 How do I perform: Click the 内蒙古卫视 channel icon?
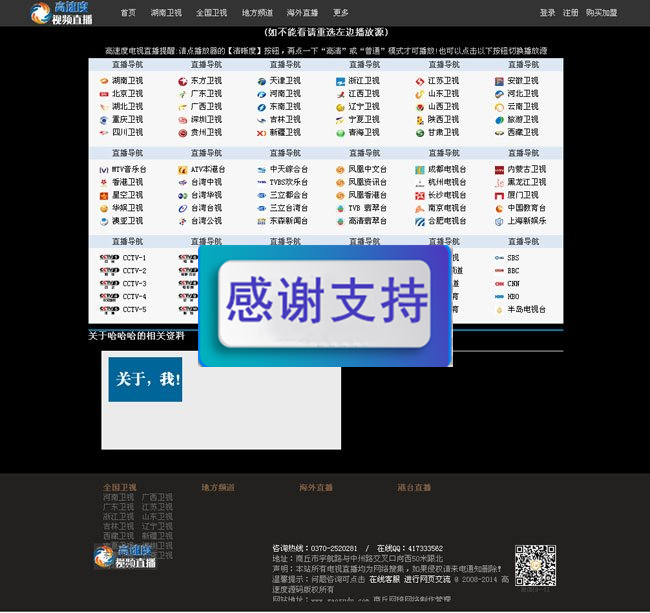(x=499, y=170)
